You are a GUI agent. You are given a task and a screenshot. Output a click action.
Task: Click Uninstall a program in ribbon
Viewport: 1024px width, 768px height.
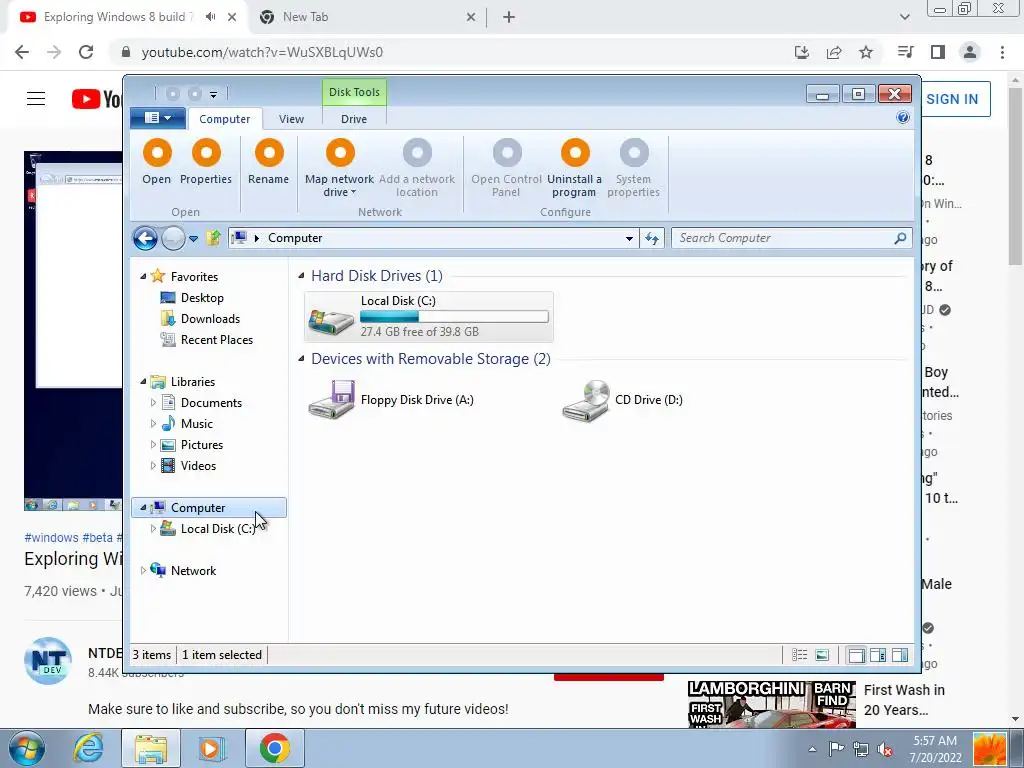[575, 167]
